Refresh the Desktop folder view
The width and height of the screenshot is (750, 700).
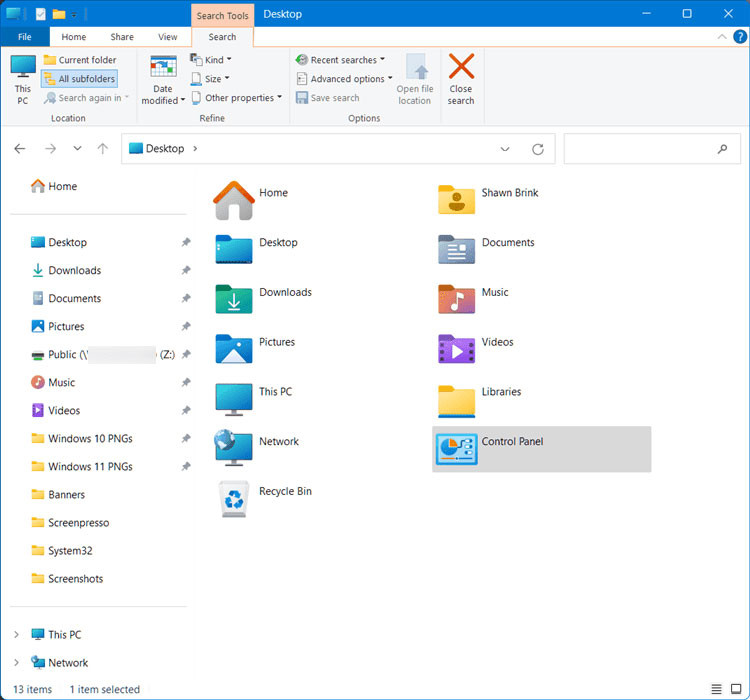[x=538, y=149]
